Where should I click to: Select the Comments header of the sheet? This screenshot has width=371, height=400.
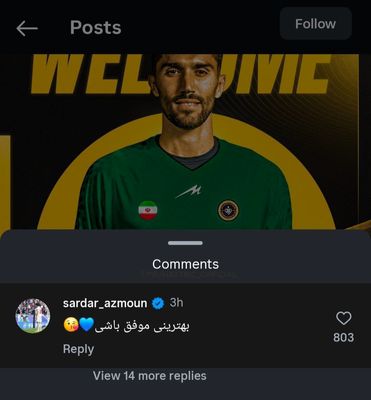[185, 264]
